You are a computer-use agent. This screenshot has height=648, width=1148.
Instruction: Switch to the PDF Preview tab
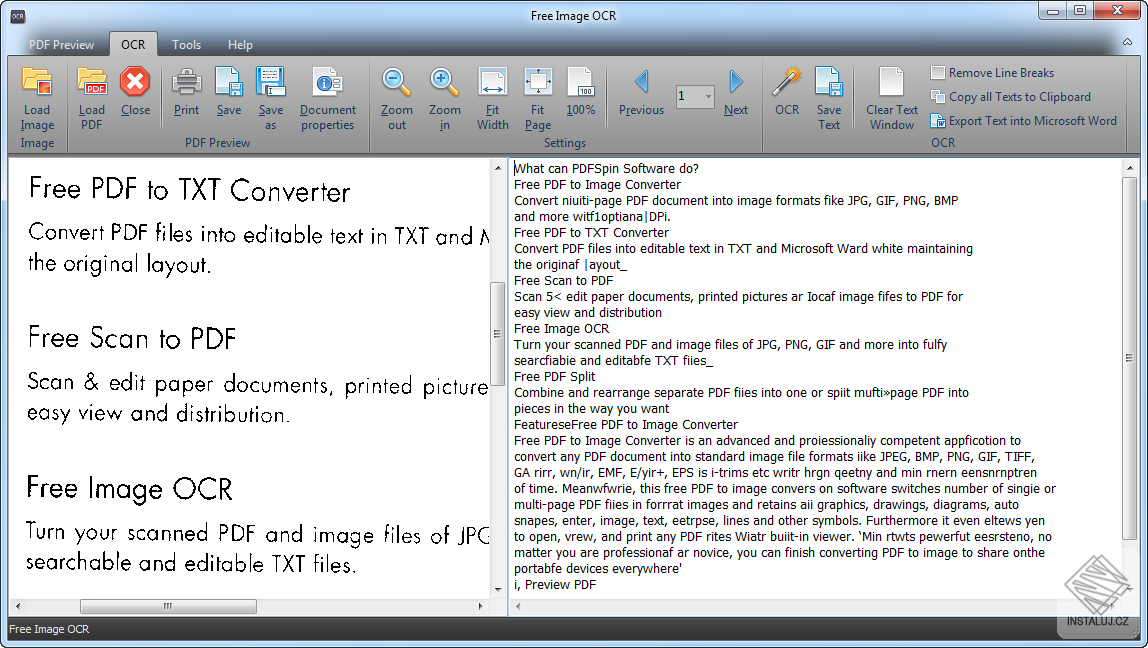pyautogui.click(x=62, y=45)
